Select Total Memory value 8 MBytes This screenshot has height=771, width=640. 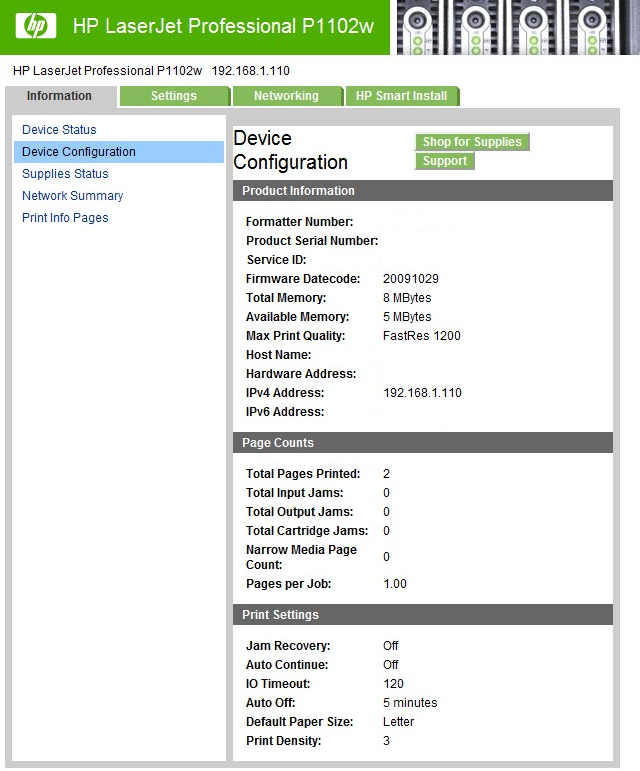(x=407, y=298)
